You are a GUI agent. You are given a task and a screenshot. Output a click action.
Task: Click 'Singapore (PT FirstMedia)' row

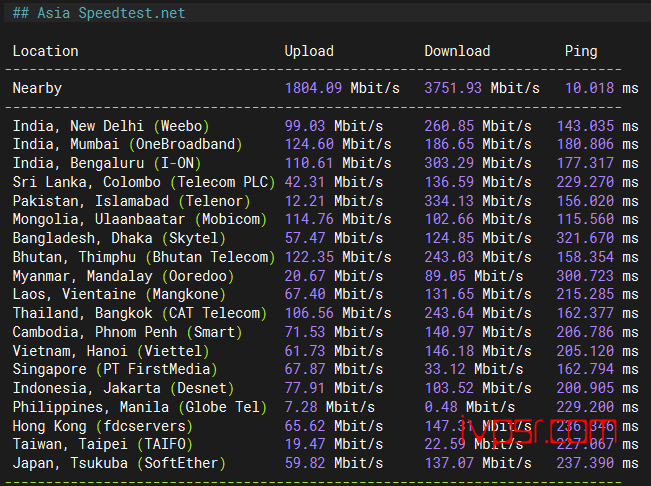(x=115, y=369)
